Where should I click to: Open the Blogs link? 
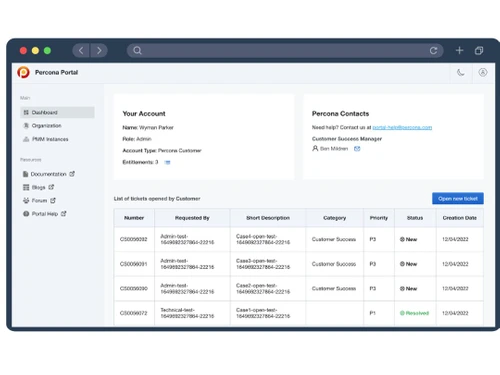(38, 187)
